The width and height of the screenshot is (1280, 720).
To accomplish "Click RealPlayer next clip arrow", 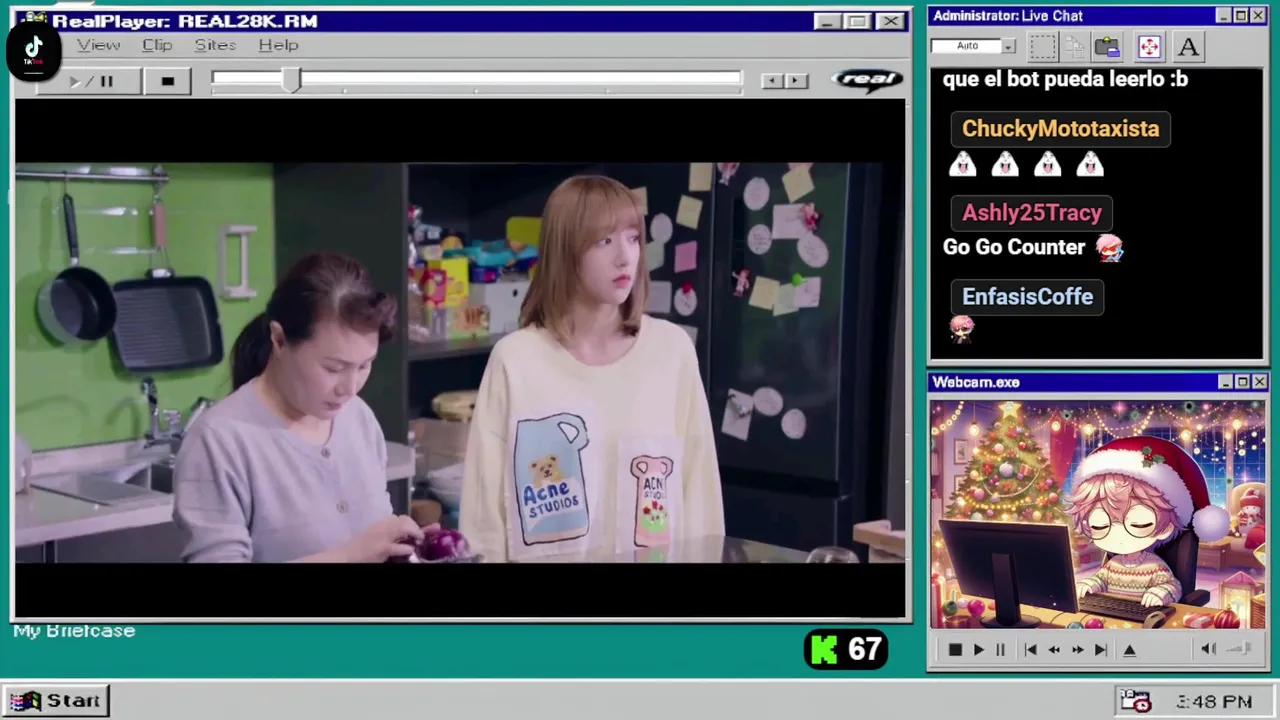I will coord(796,81).
